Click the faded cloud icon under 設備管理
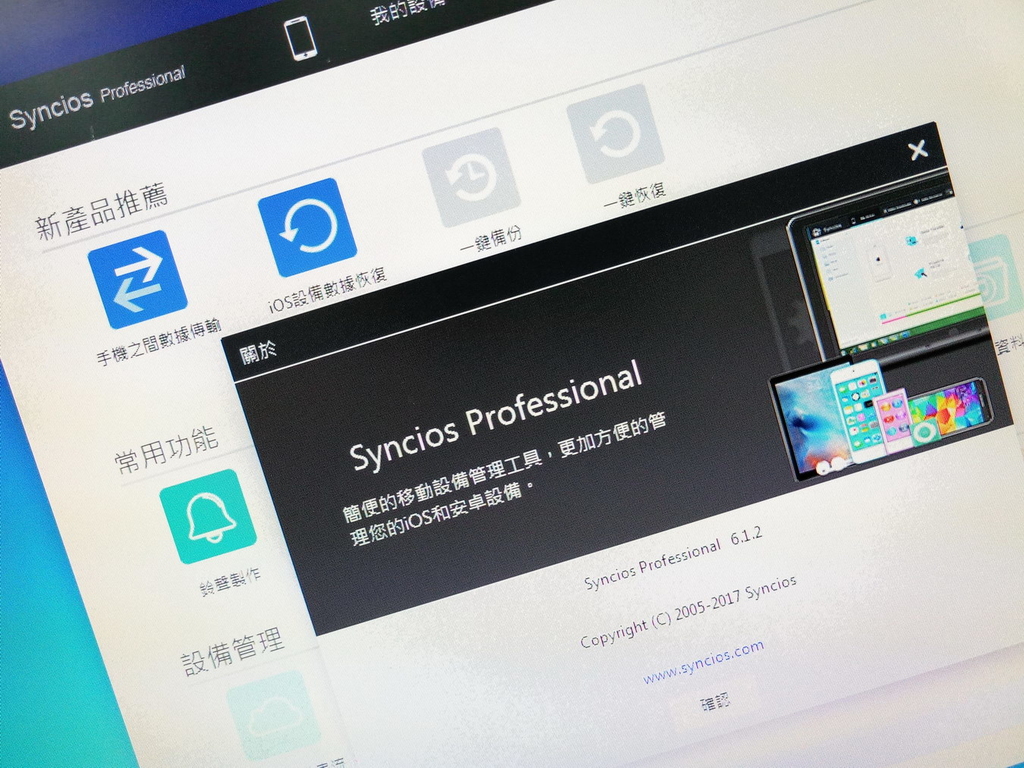The height and width of the screenshot is (768, 1024). (x=275, y=714)
